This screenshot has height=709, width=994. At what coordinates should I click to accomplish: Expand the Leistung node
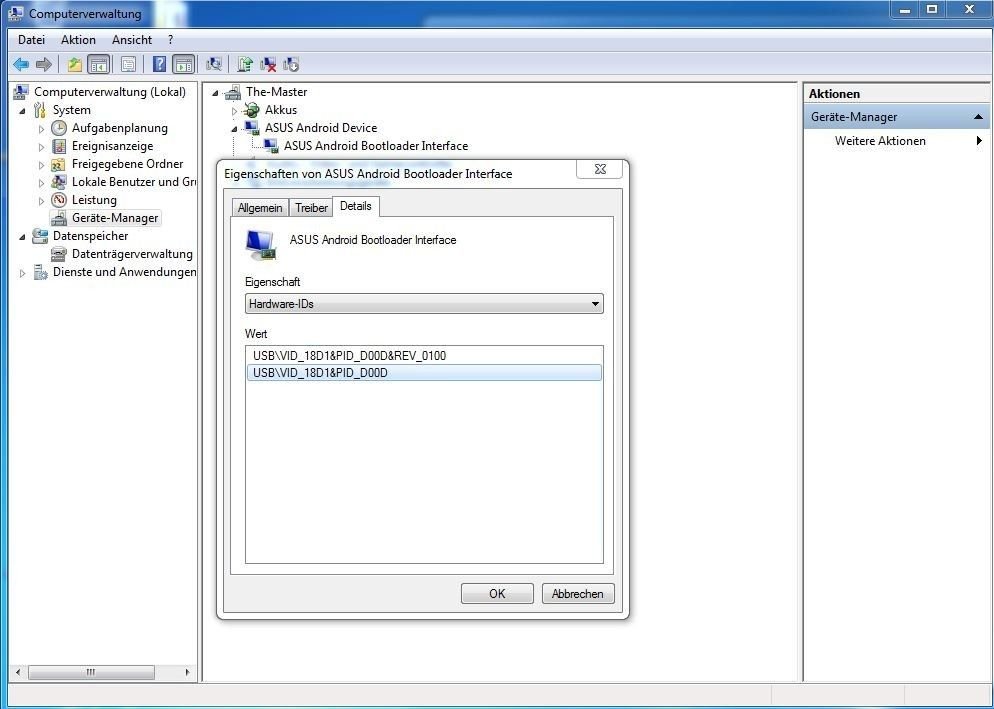(41, 201)
